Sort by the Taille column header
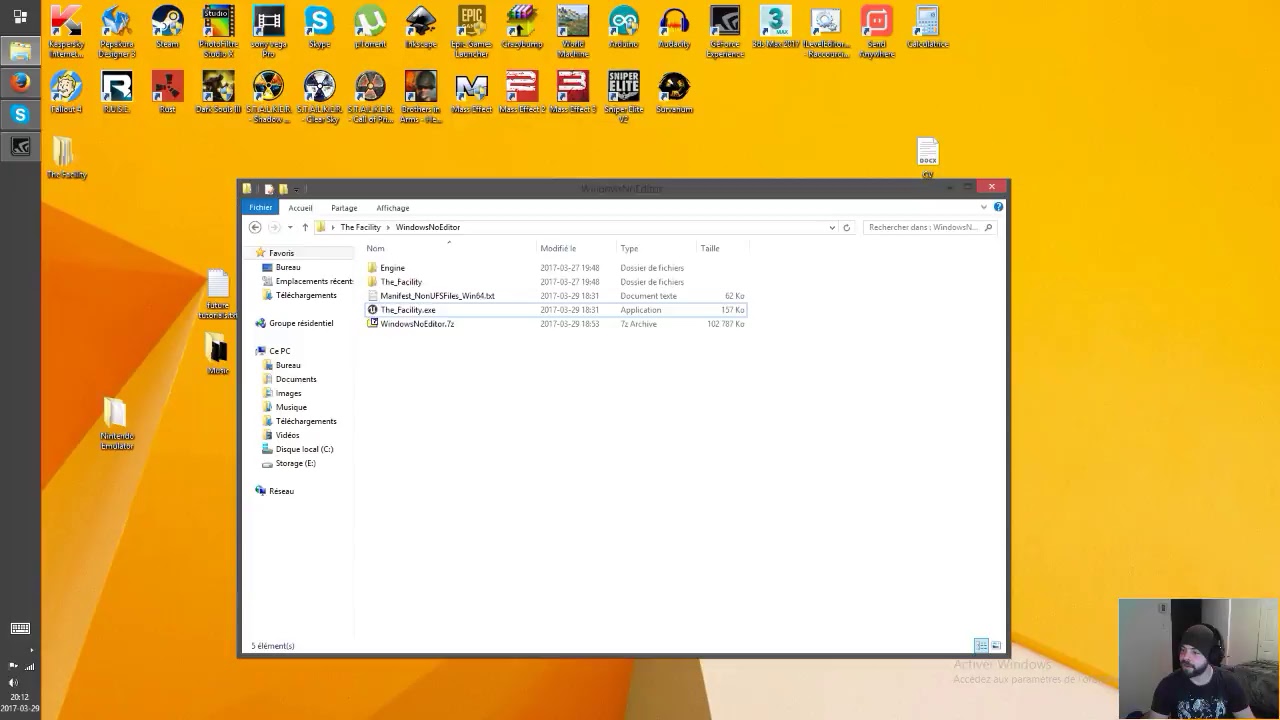Screen dimensions: 1280x720 pyautogui.click(x=710, y=248)
